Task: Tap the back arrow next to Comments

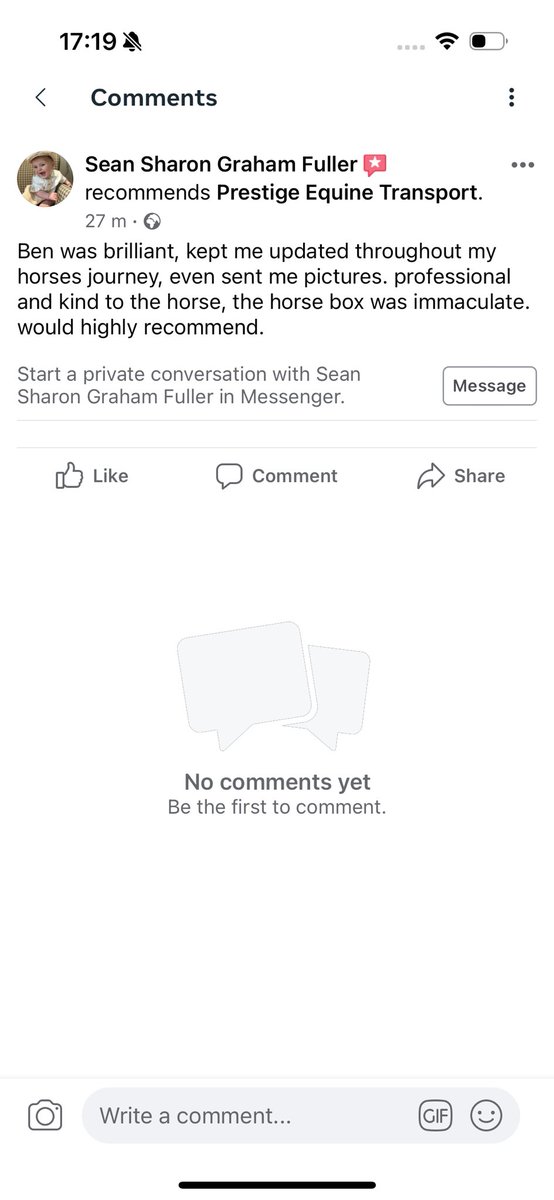Action: (41, 97)
